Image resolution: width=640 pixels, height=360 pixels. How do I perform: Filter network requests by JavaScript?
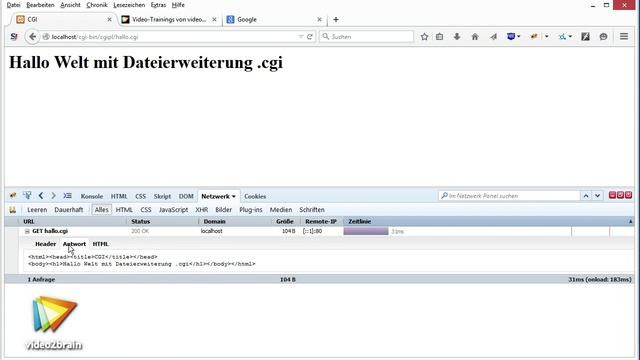173,210
